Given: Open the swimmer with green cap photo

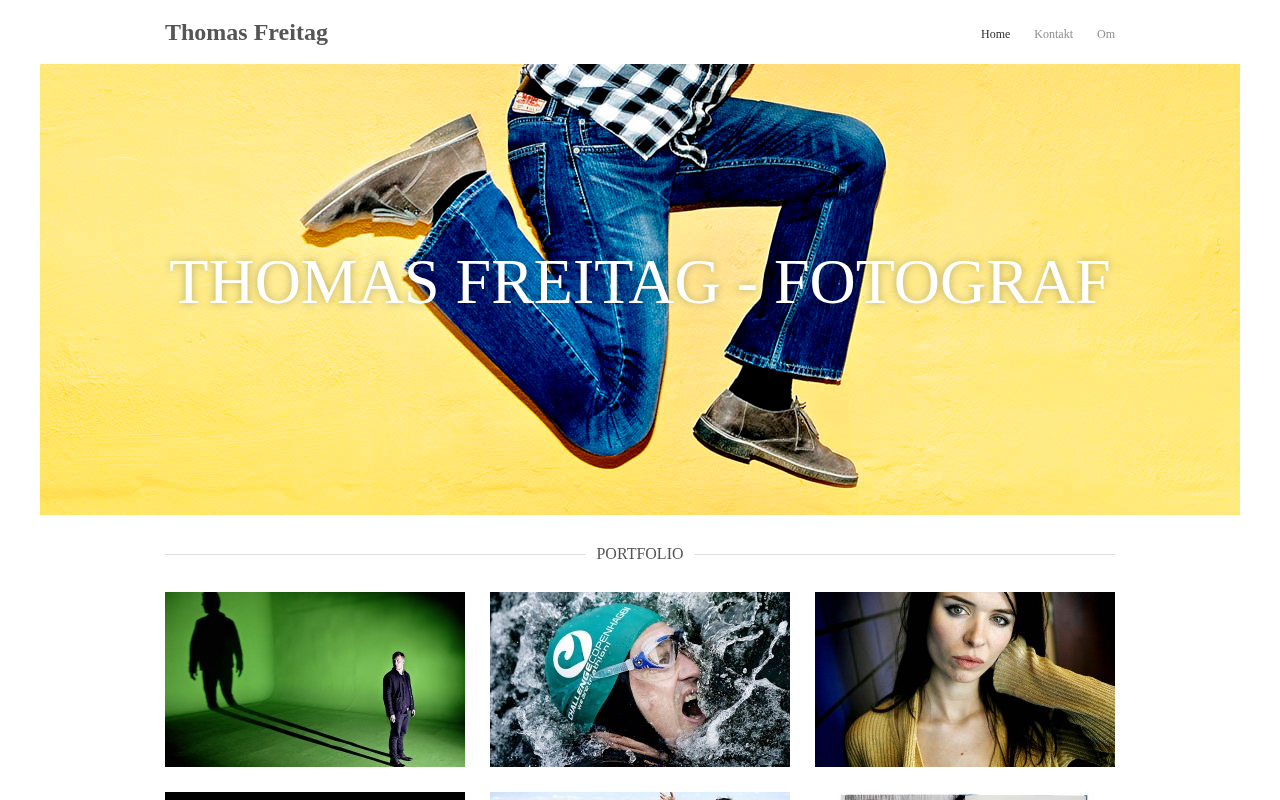Looking at the screenshot, I should (x=640, y=679).
